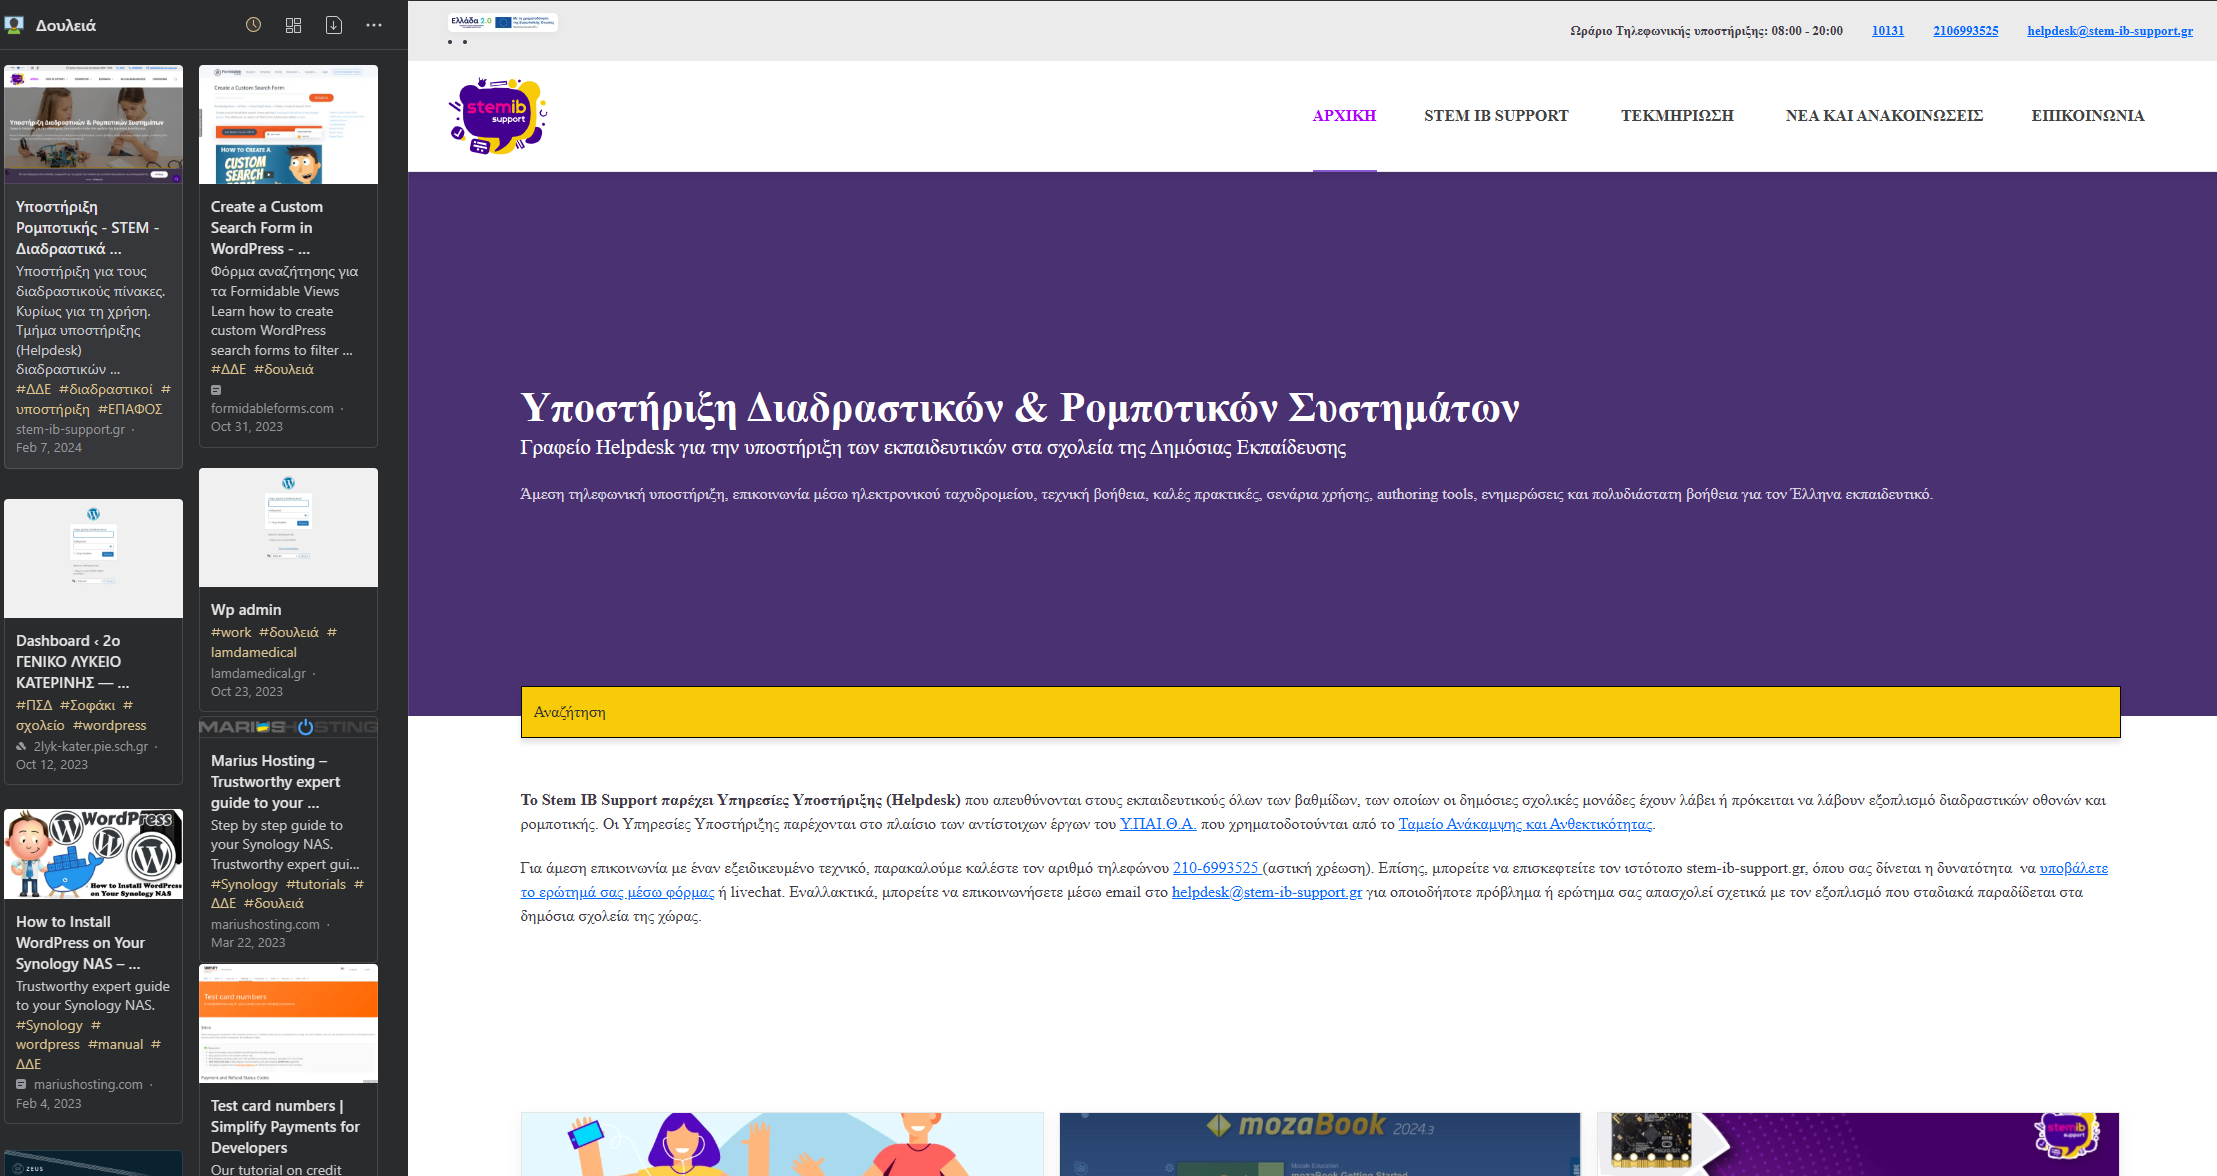Click the Stem IB Support logo
The image size is (2217, 1176).
[498, 116]
